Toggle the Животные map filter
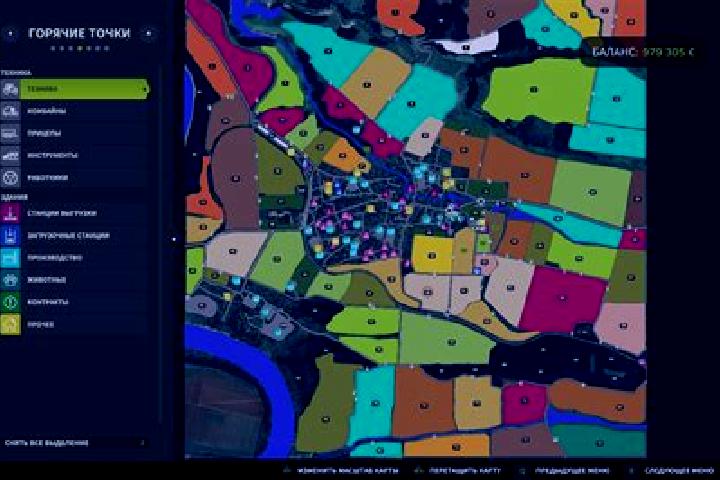720x480 pixels. tap(75, 280)
